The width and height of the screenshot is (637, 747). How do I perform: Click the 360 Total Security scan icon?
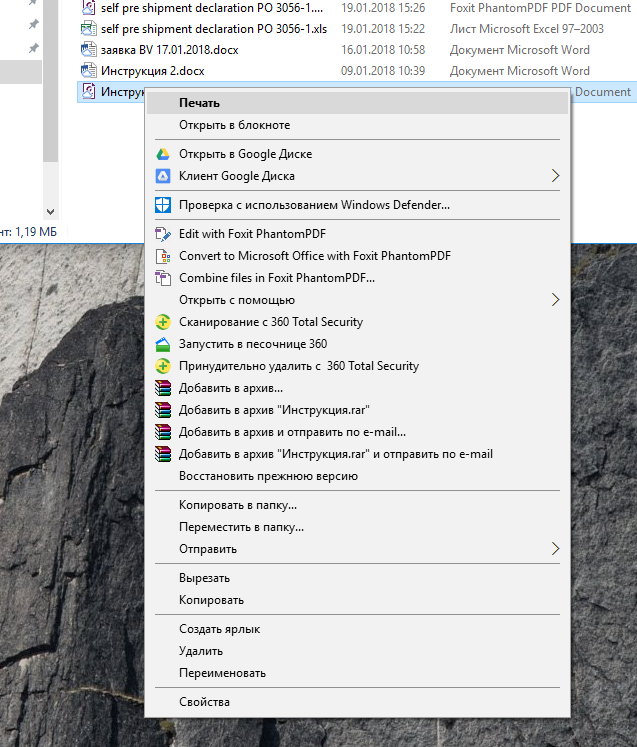[x=163, y=322]
